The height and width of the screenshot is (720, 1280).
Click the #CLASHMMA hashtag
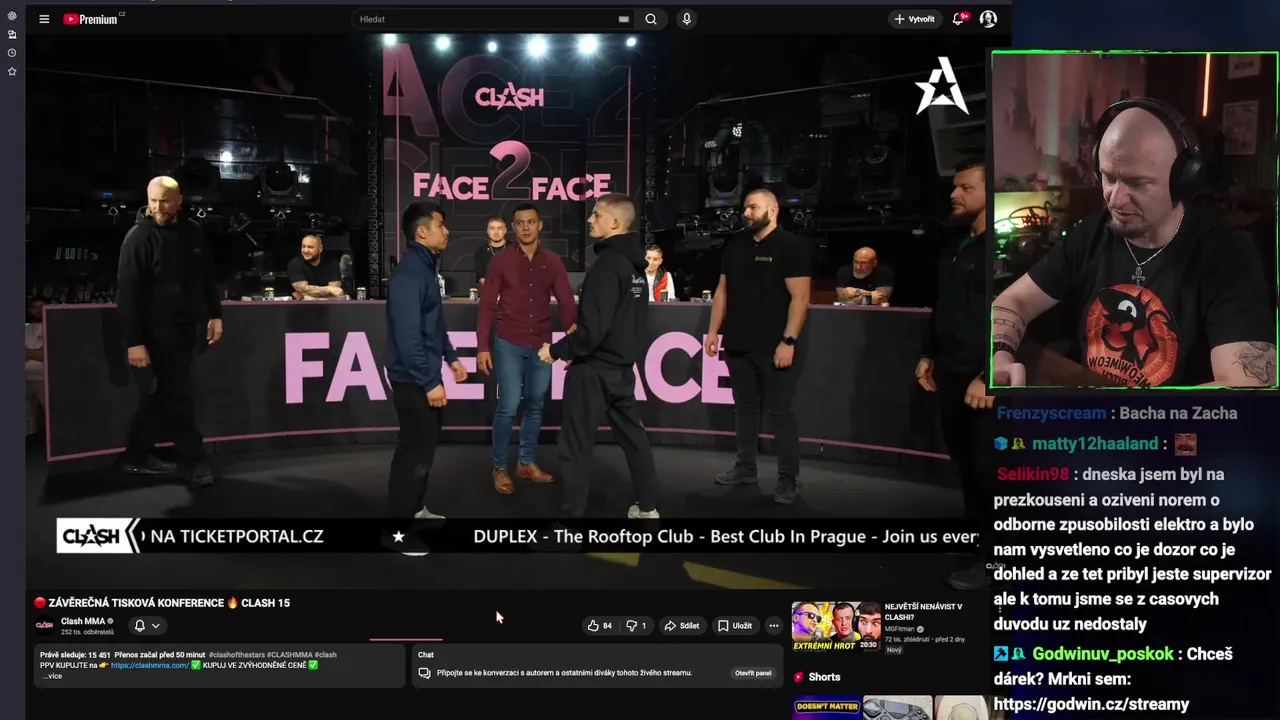pos(289,655)
